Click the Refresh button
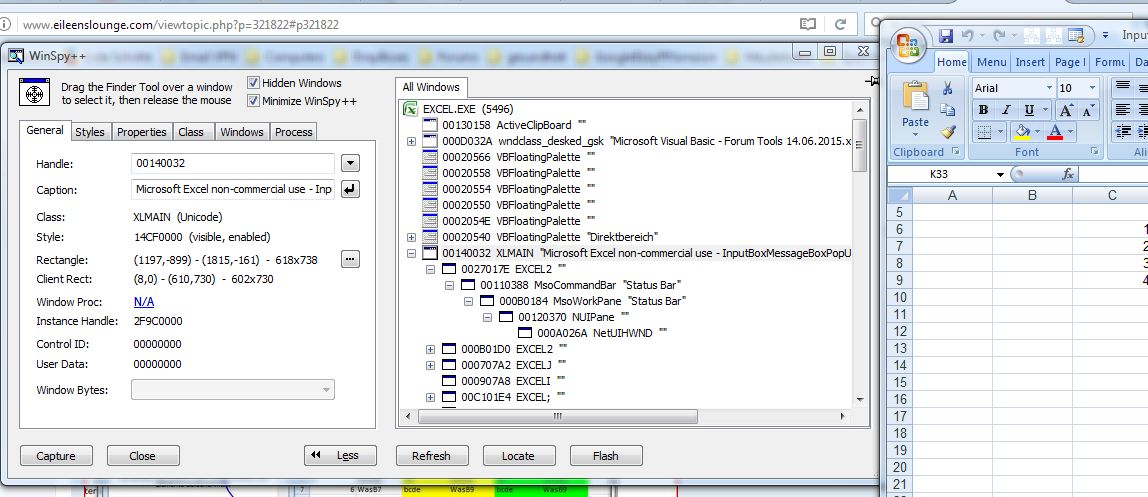1148x497 pixels. click(432, 455)
